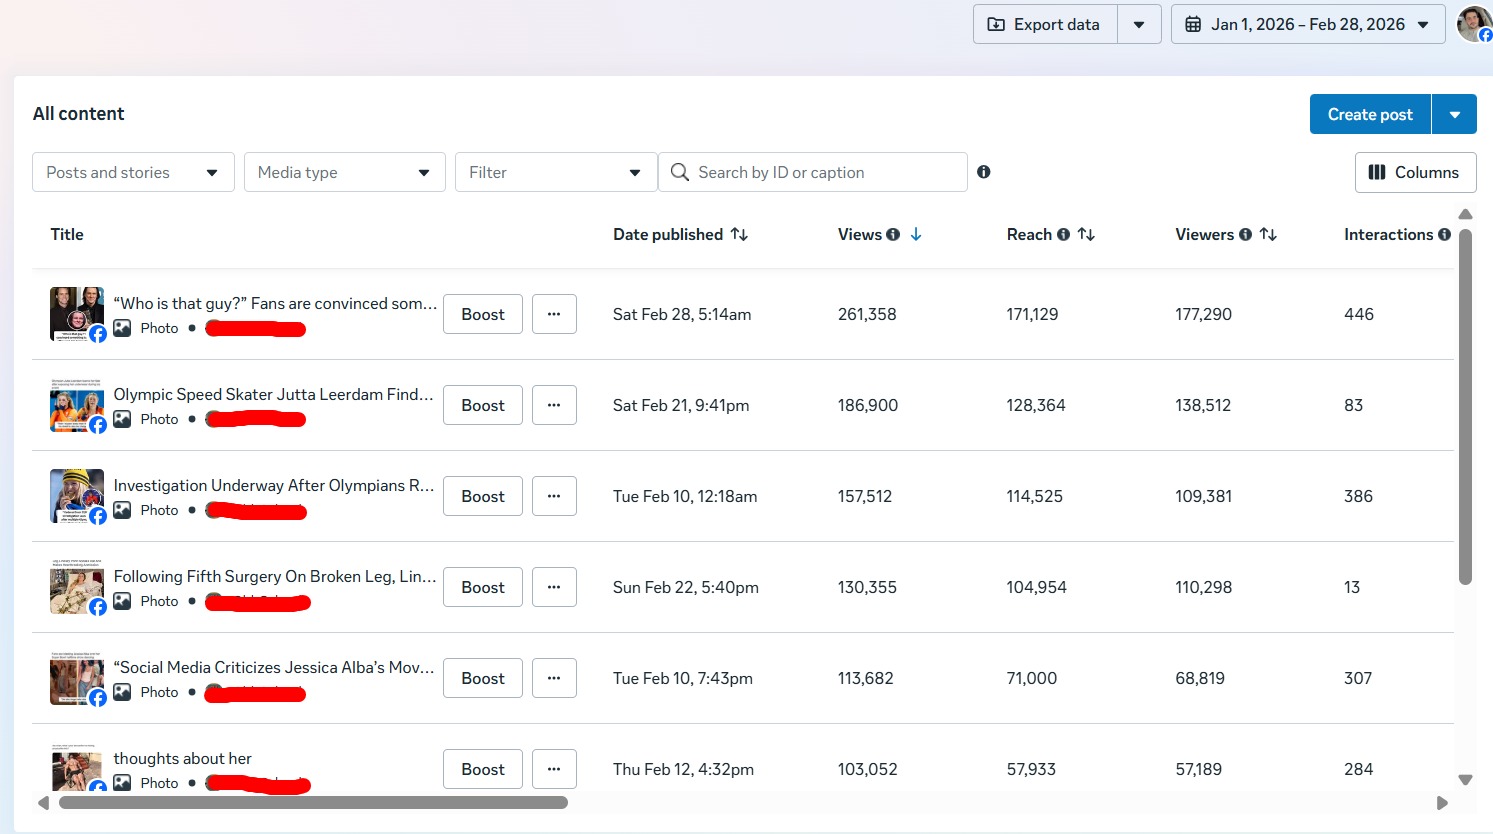Click photo type icon on Jutta Leerdam row

[122, 419]
